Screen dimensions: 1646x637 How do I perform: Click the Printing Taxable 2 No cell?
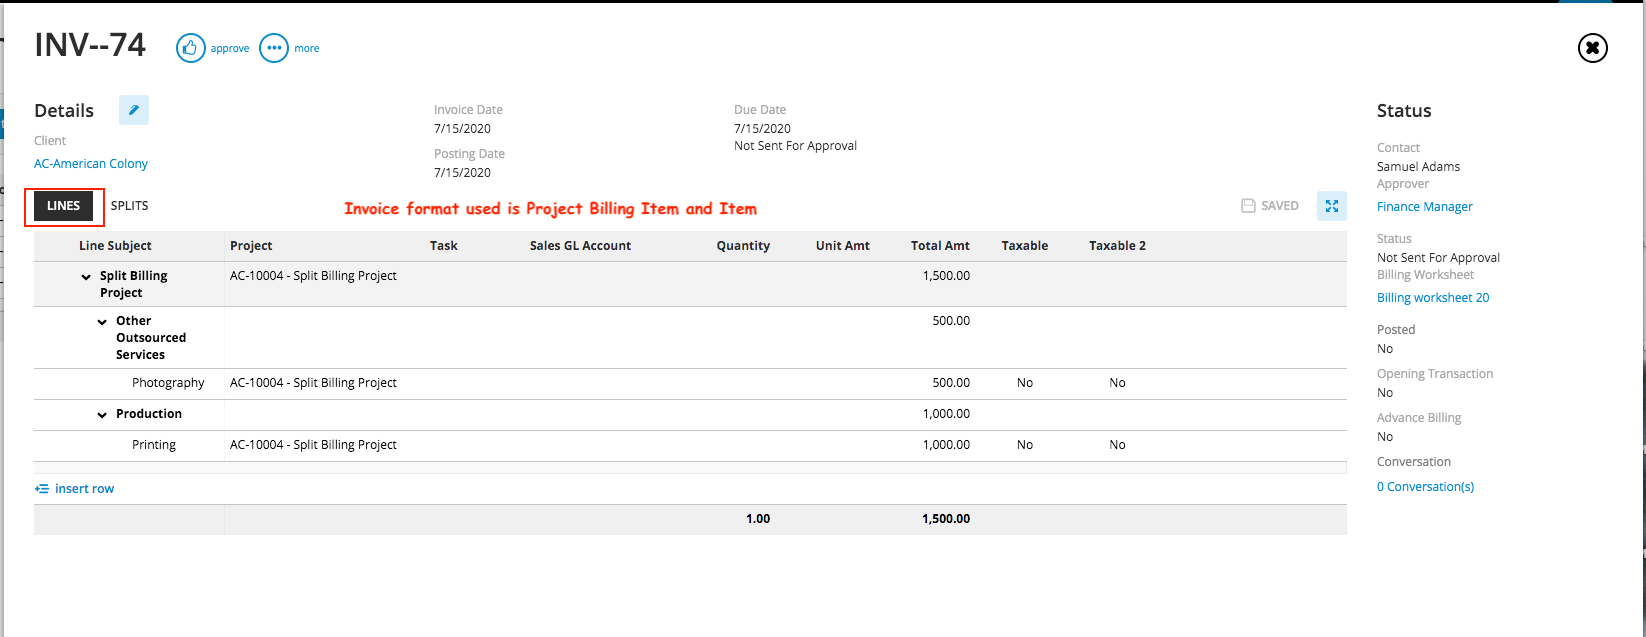point(1118,445)
